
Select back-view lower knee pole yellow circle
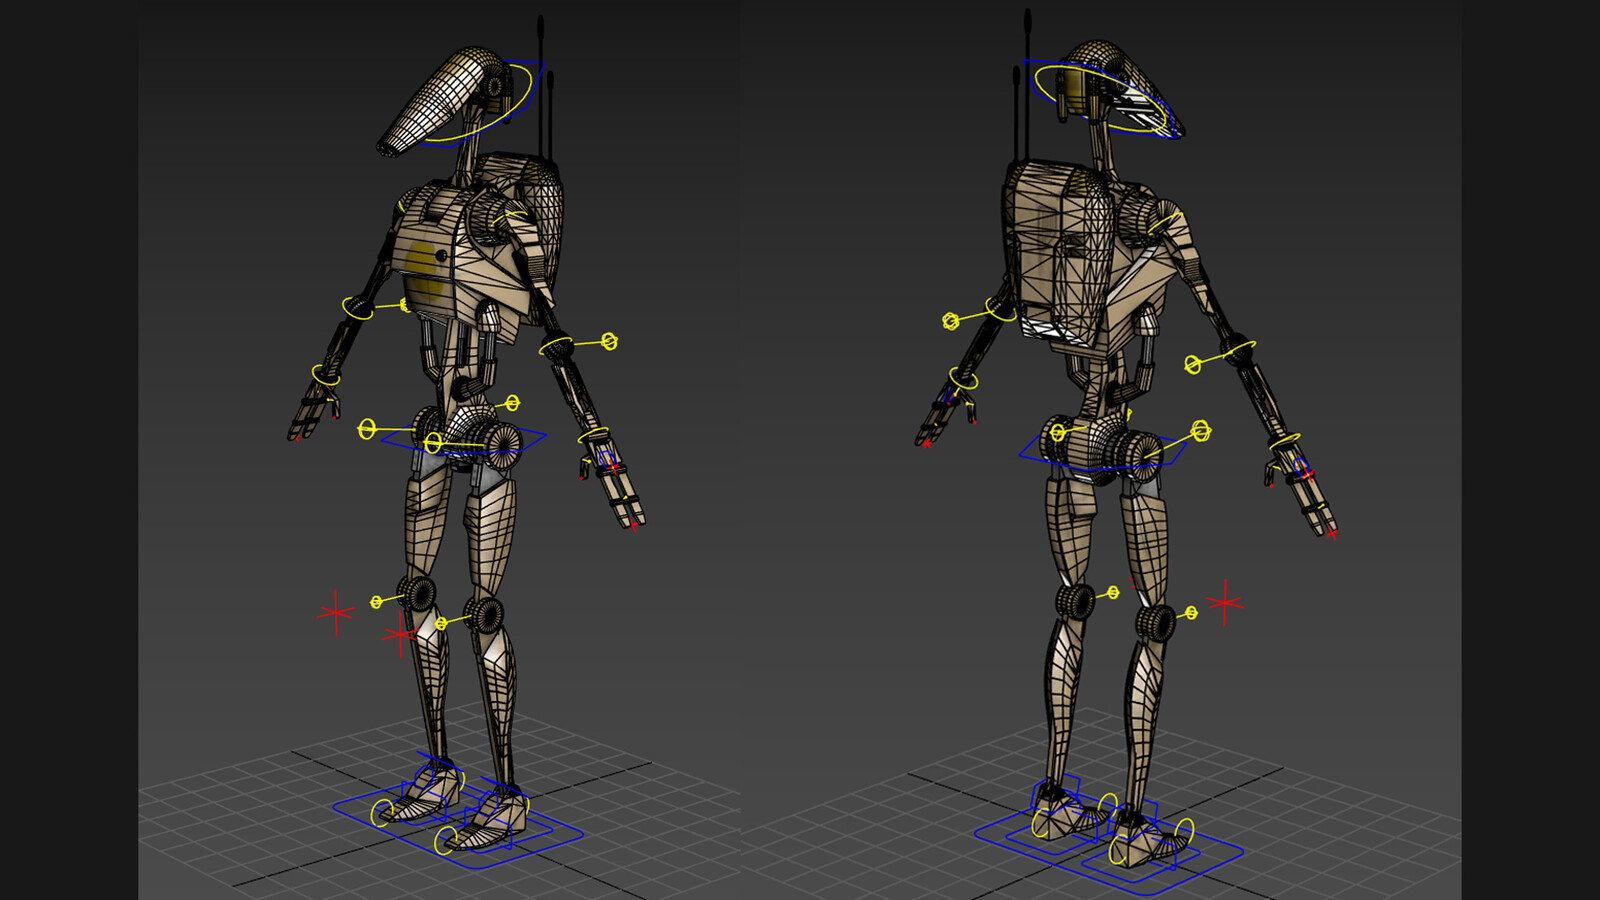(x=1191, y=612)
